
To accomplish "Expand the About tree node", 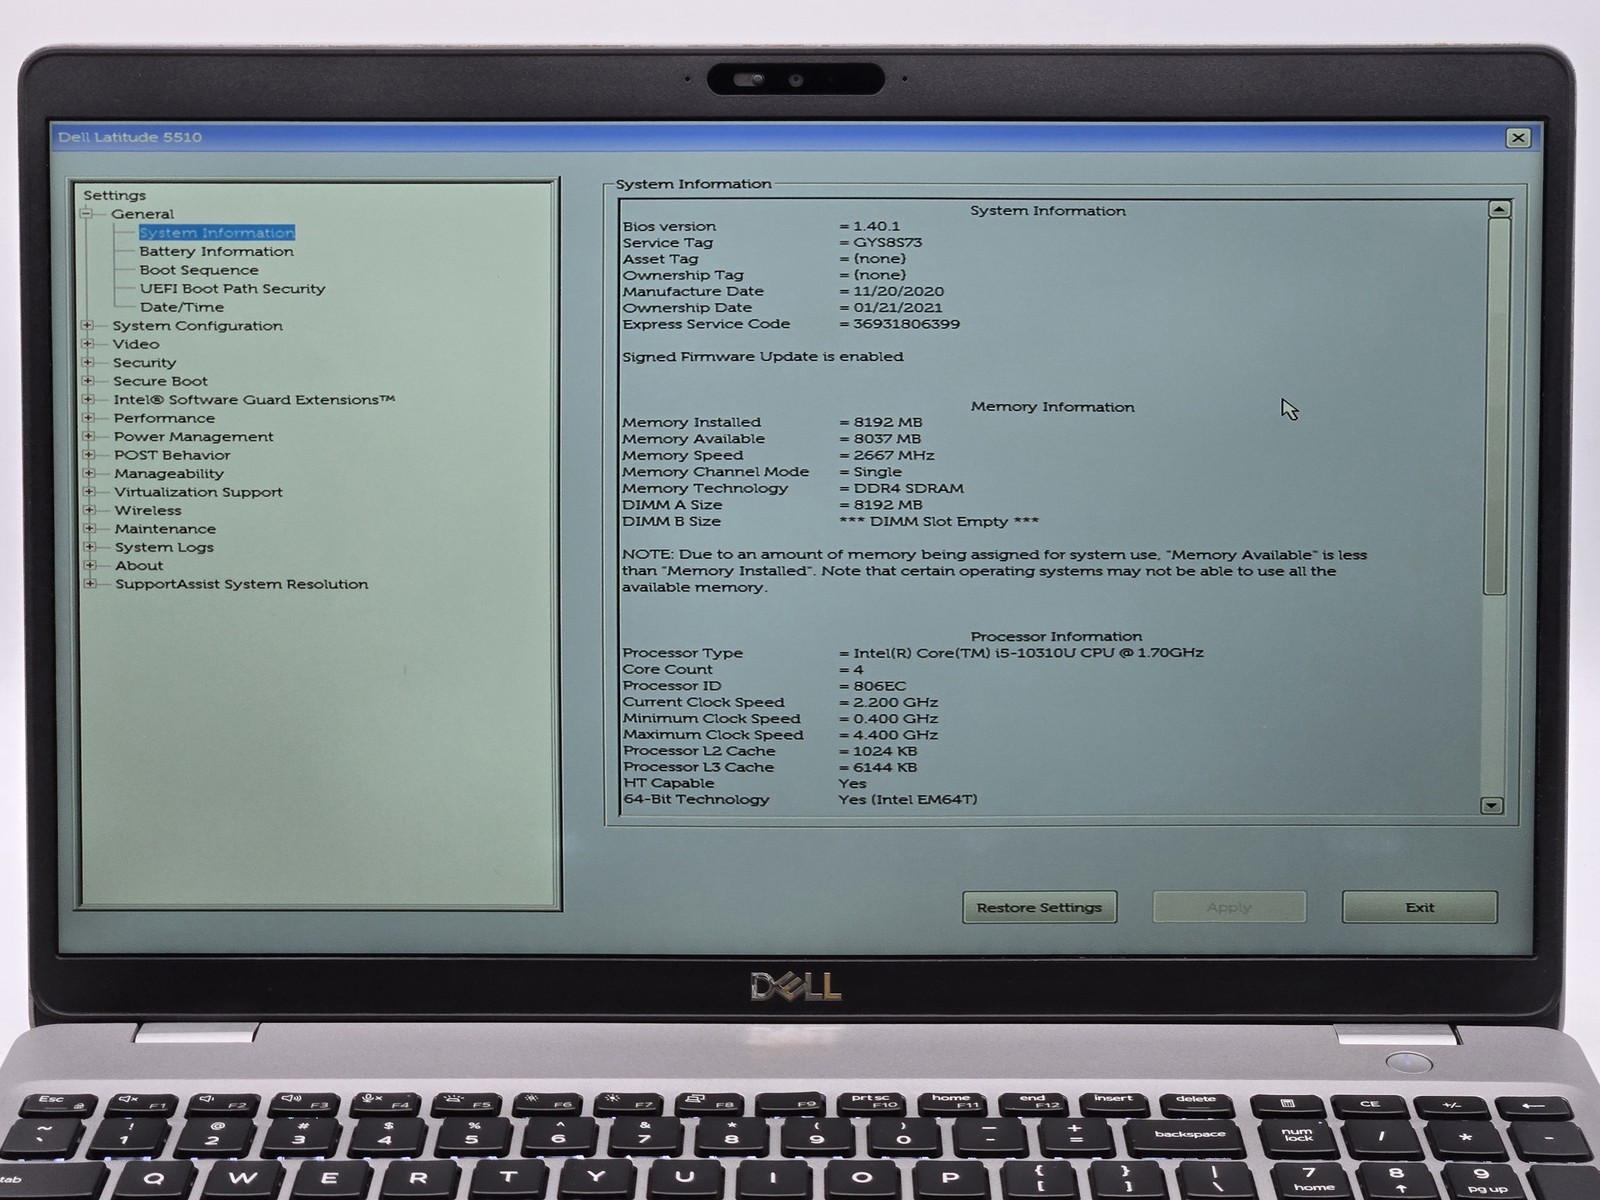I will pos(89,565).
